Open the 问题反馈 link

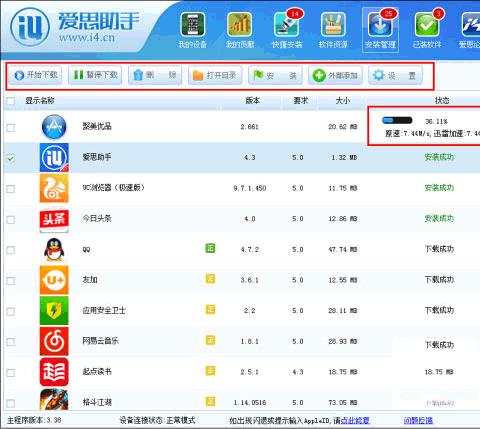tap(418, 420)
